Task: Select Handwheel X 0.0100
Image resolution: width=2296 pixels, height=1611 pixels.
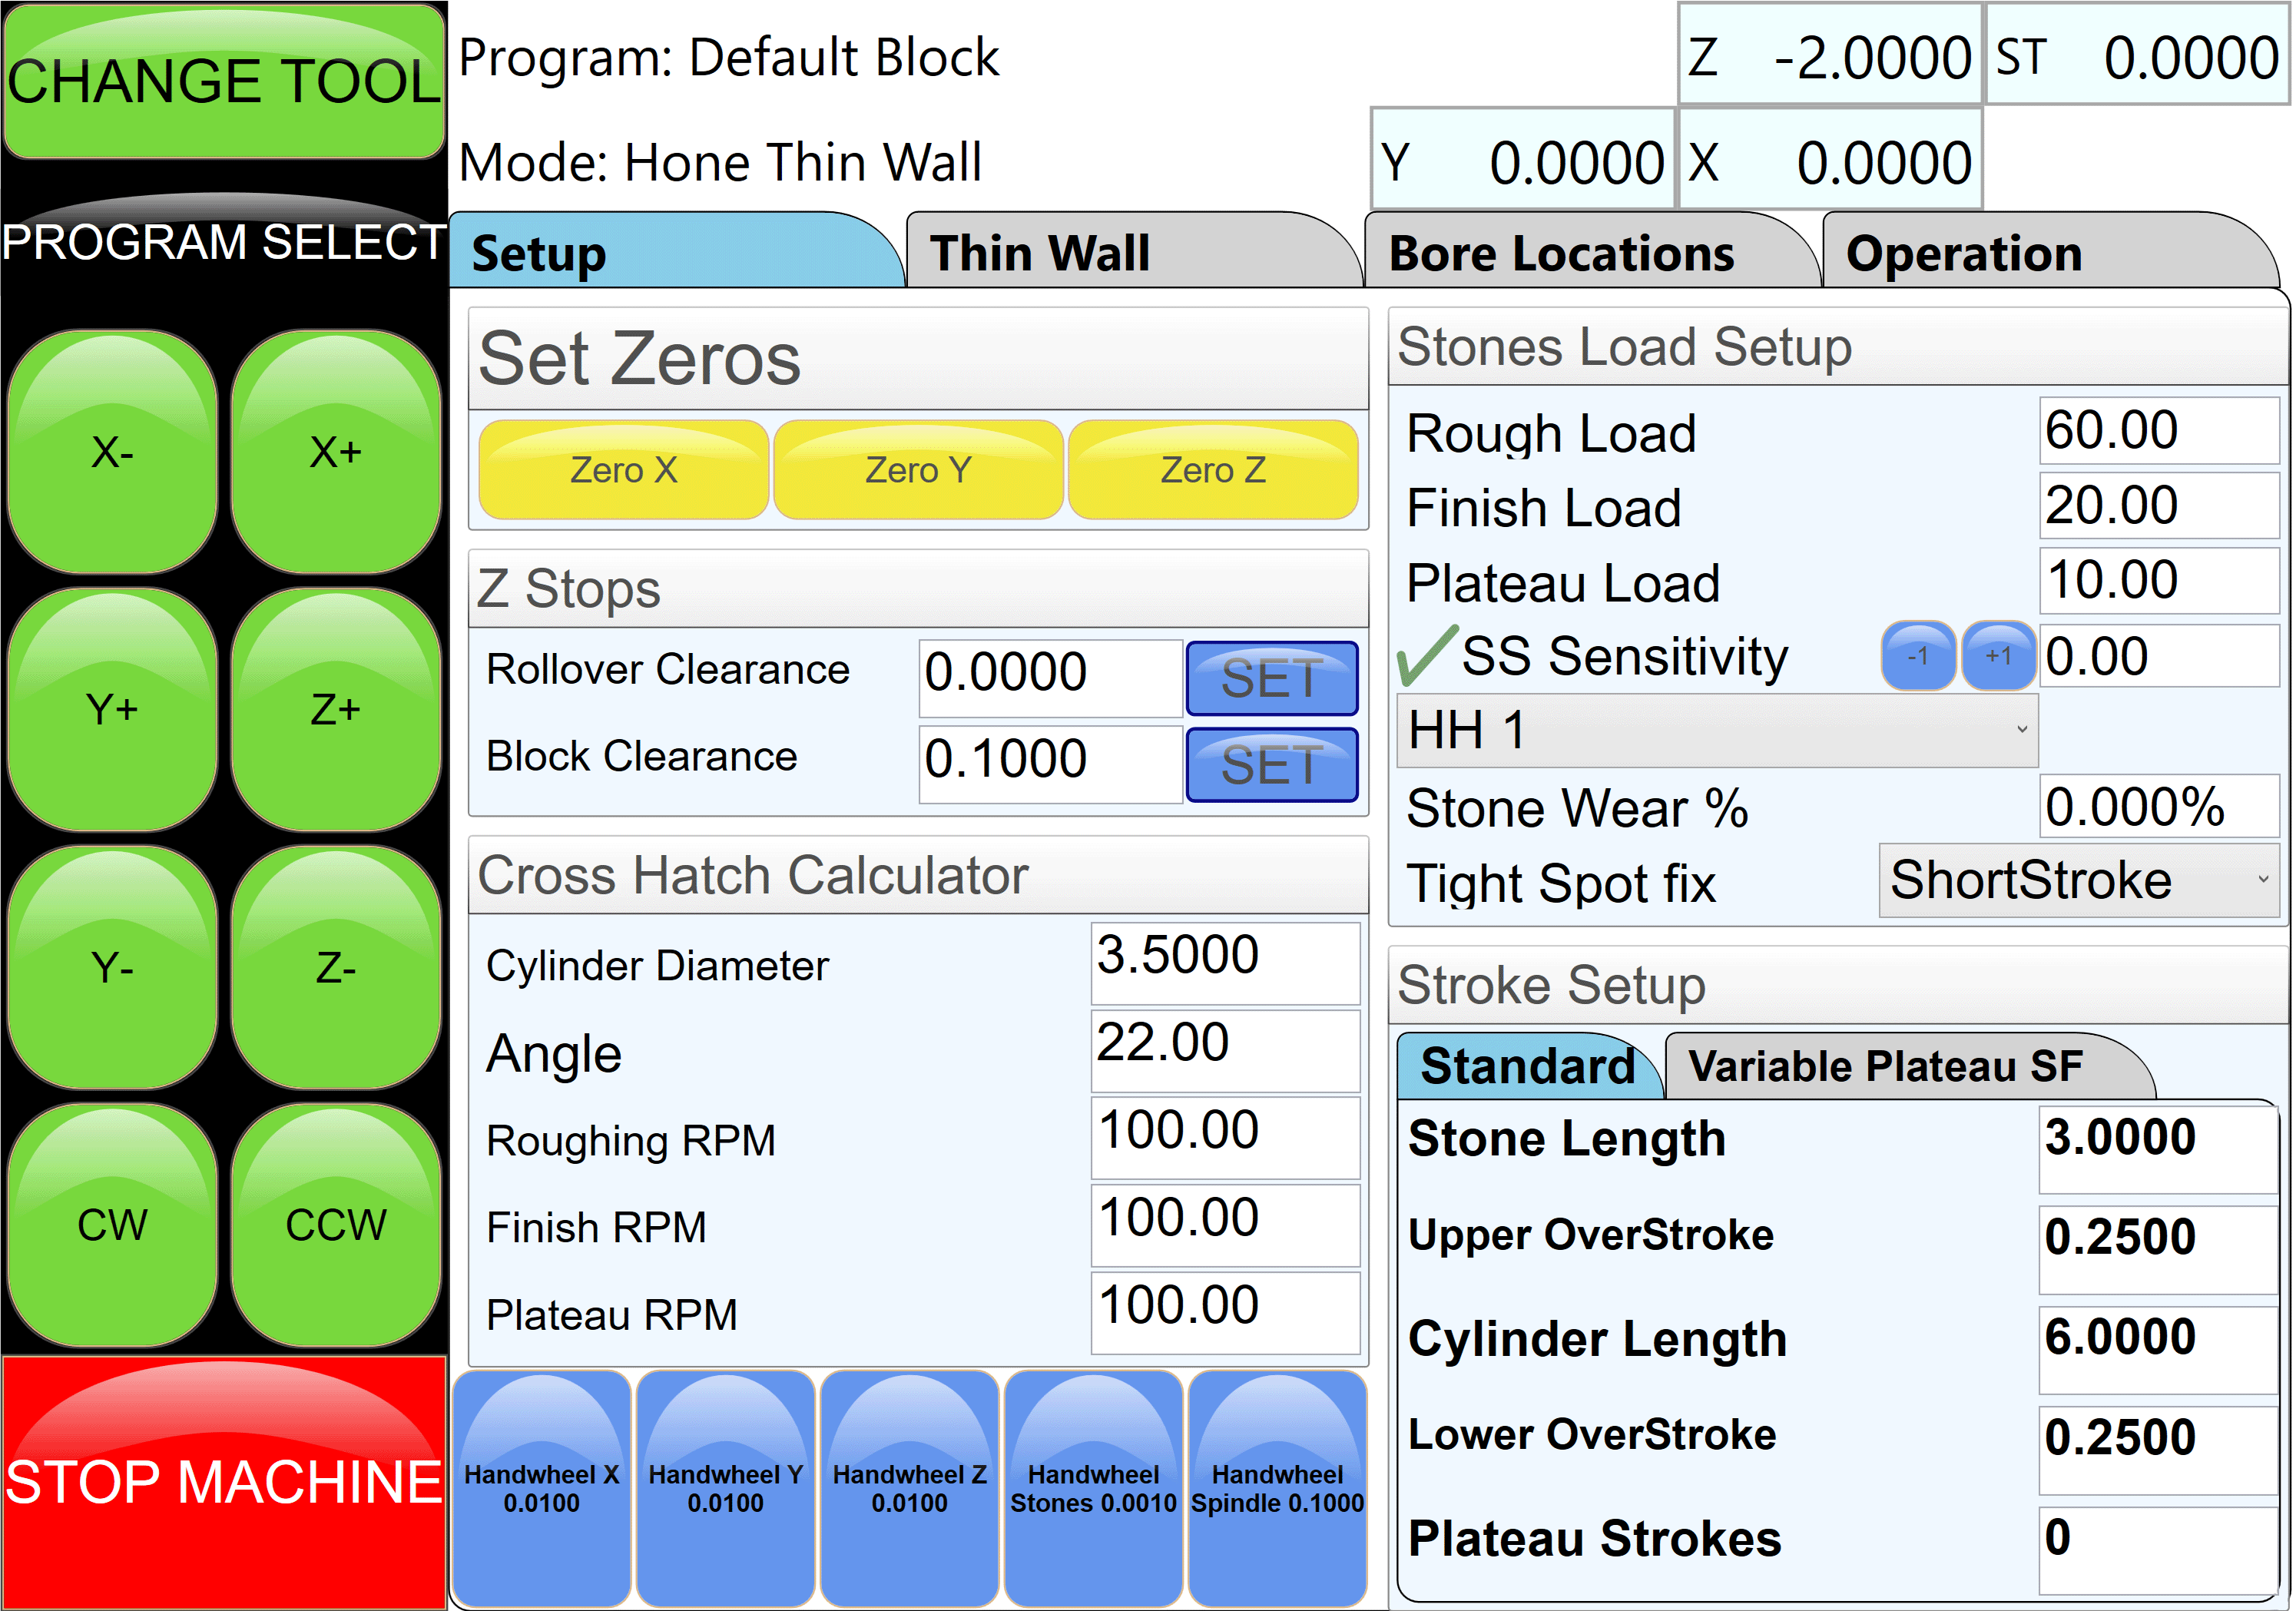Action: 541,1488
